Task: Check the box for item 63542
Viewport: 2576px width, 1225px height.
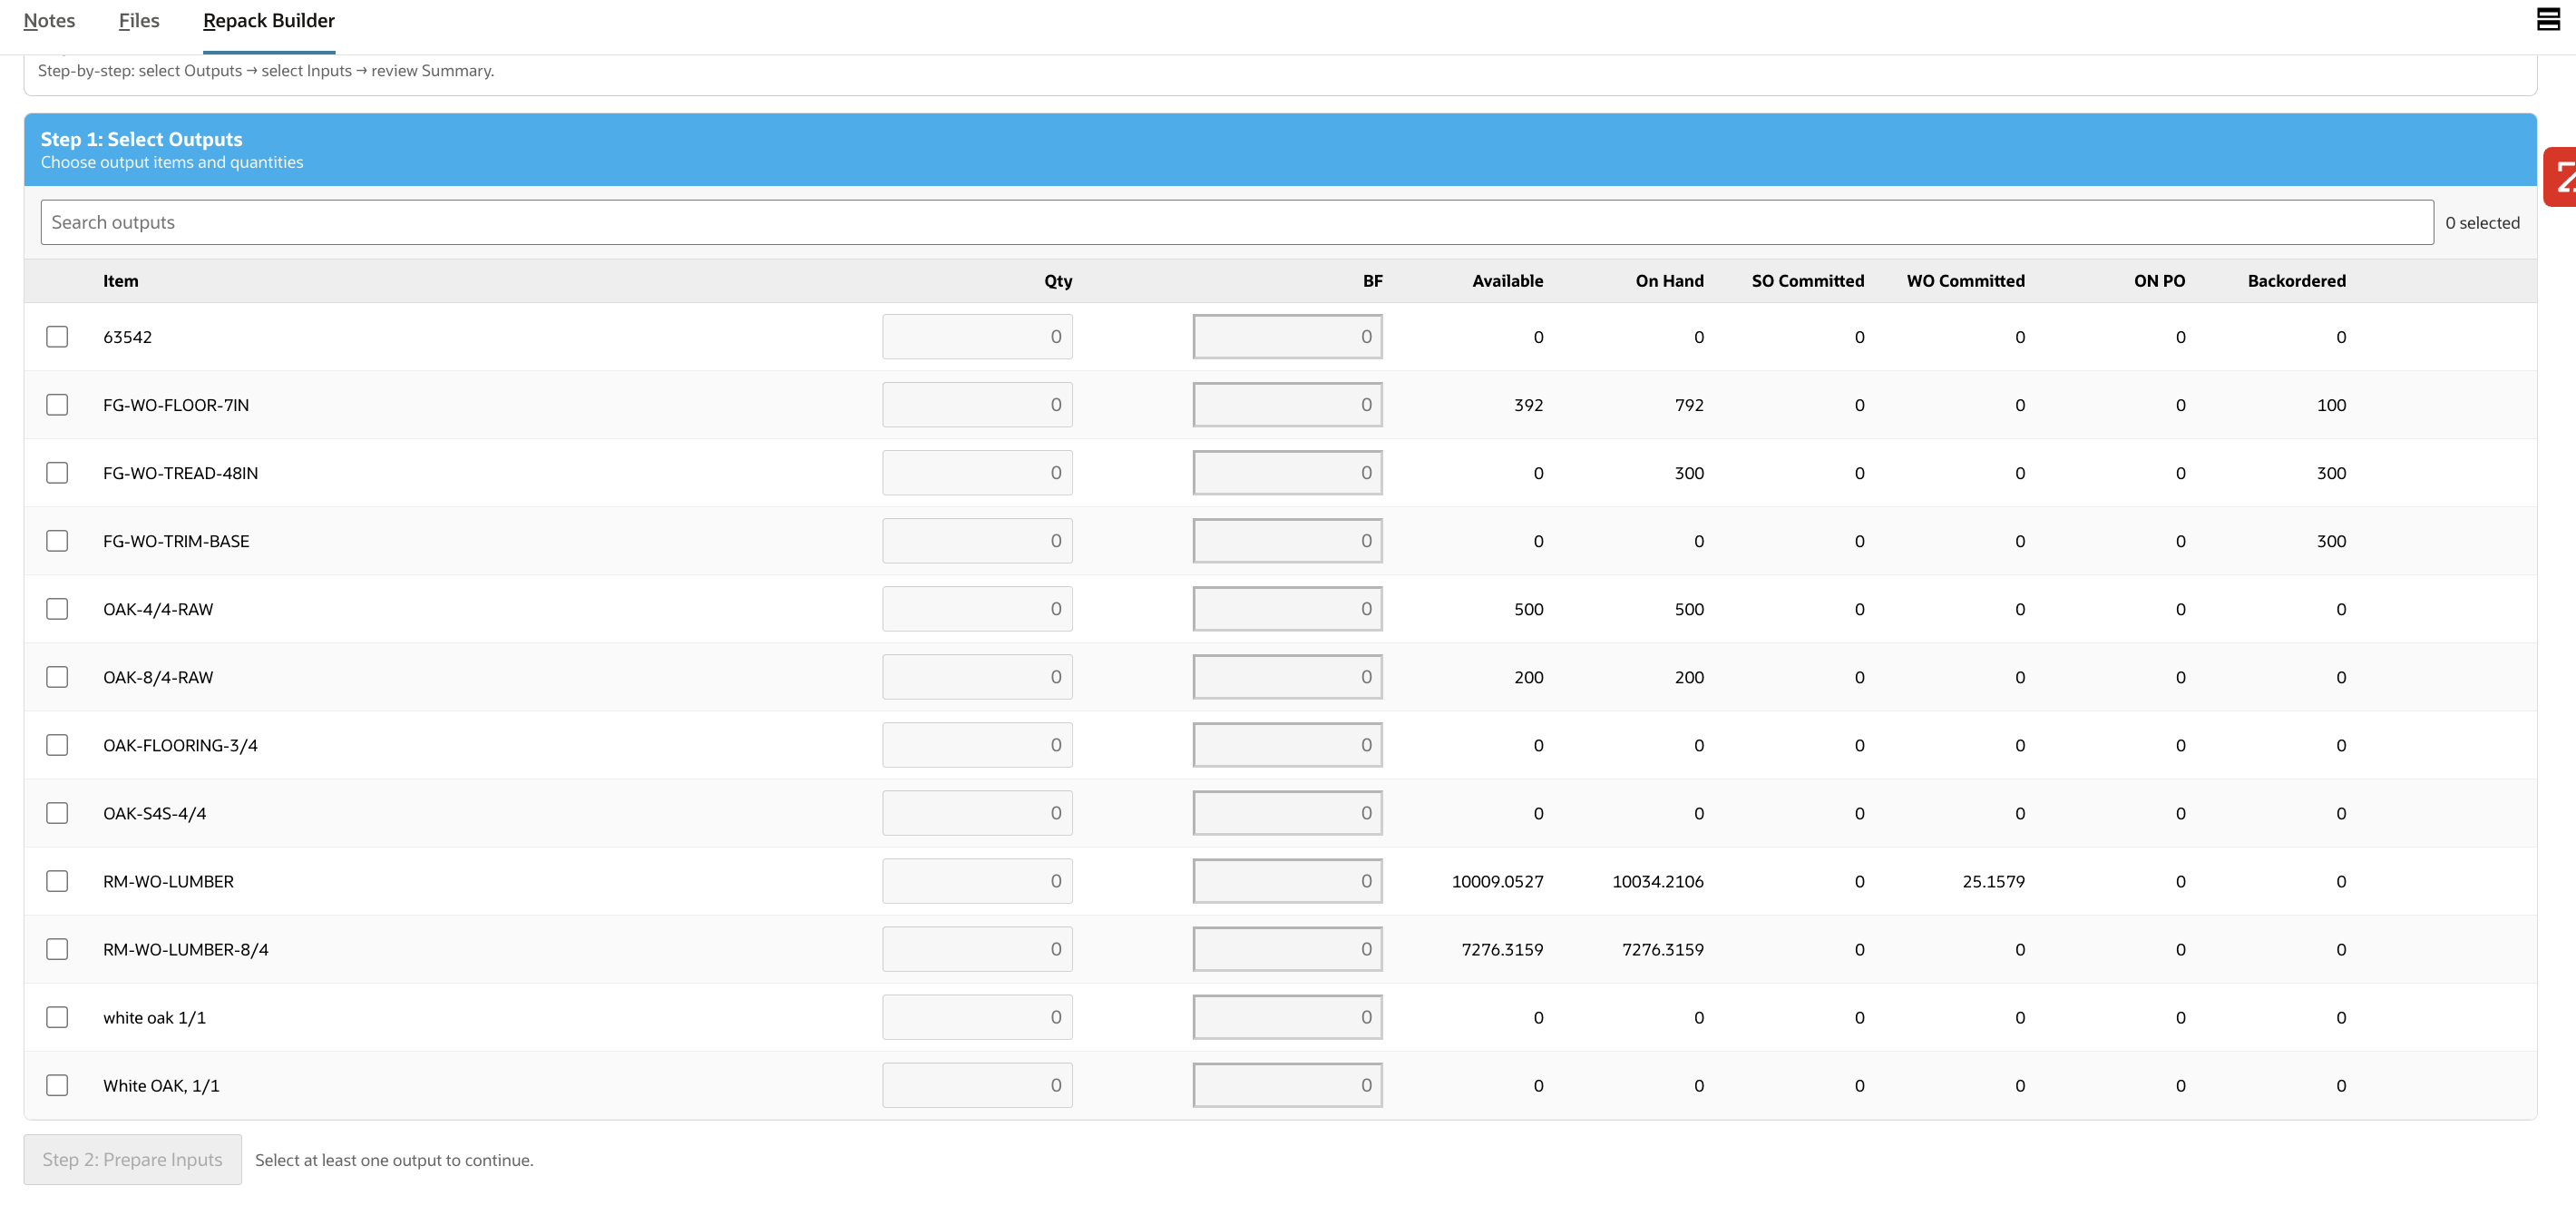Action: tap(57, 337)
